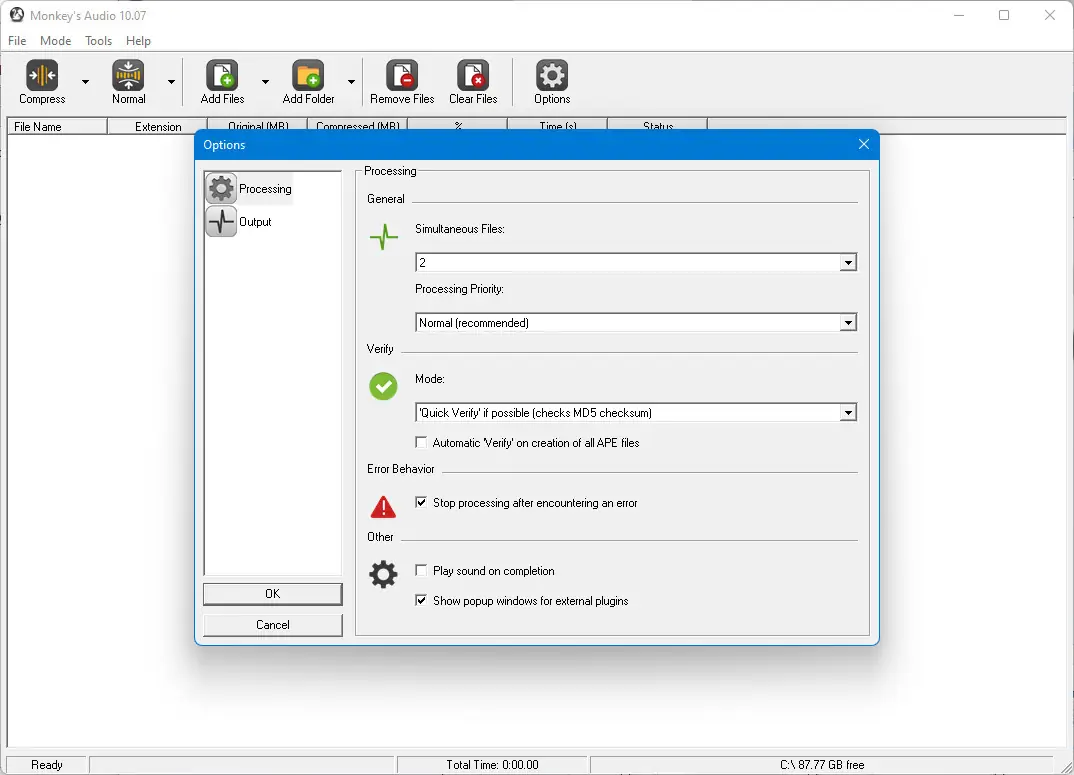Select the Processing category label
This screenshot has width=1074, height=775.
point(265,188)
